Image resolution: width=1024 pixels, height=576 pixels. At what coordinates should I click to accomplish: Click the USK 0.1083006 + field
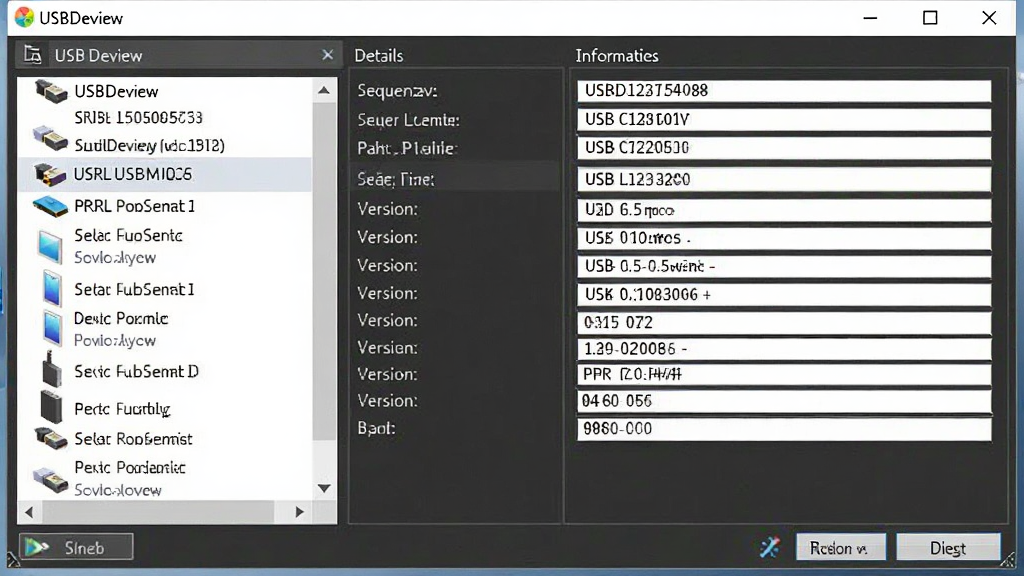784,295
